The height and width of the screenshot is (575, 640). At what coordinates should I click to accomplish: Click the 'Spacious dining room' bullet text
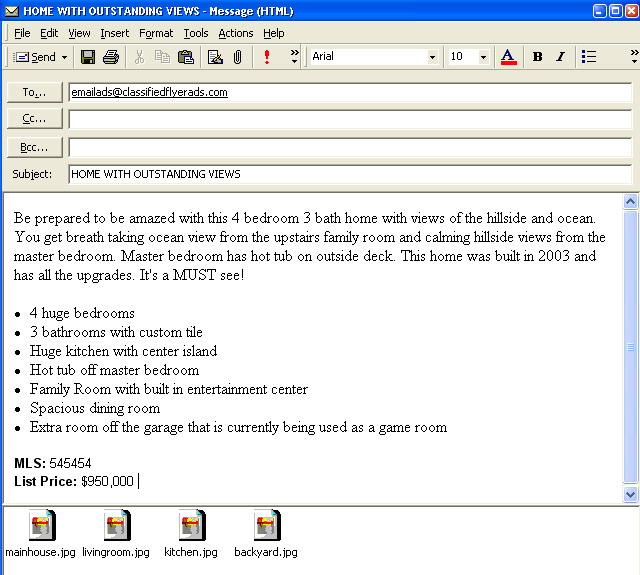click(95, 408)
